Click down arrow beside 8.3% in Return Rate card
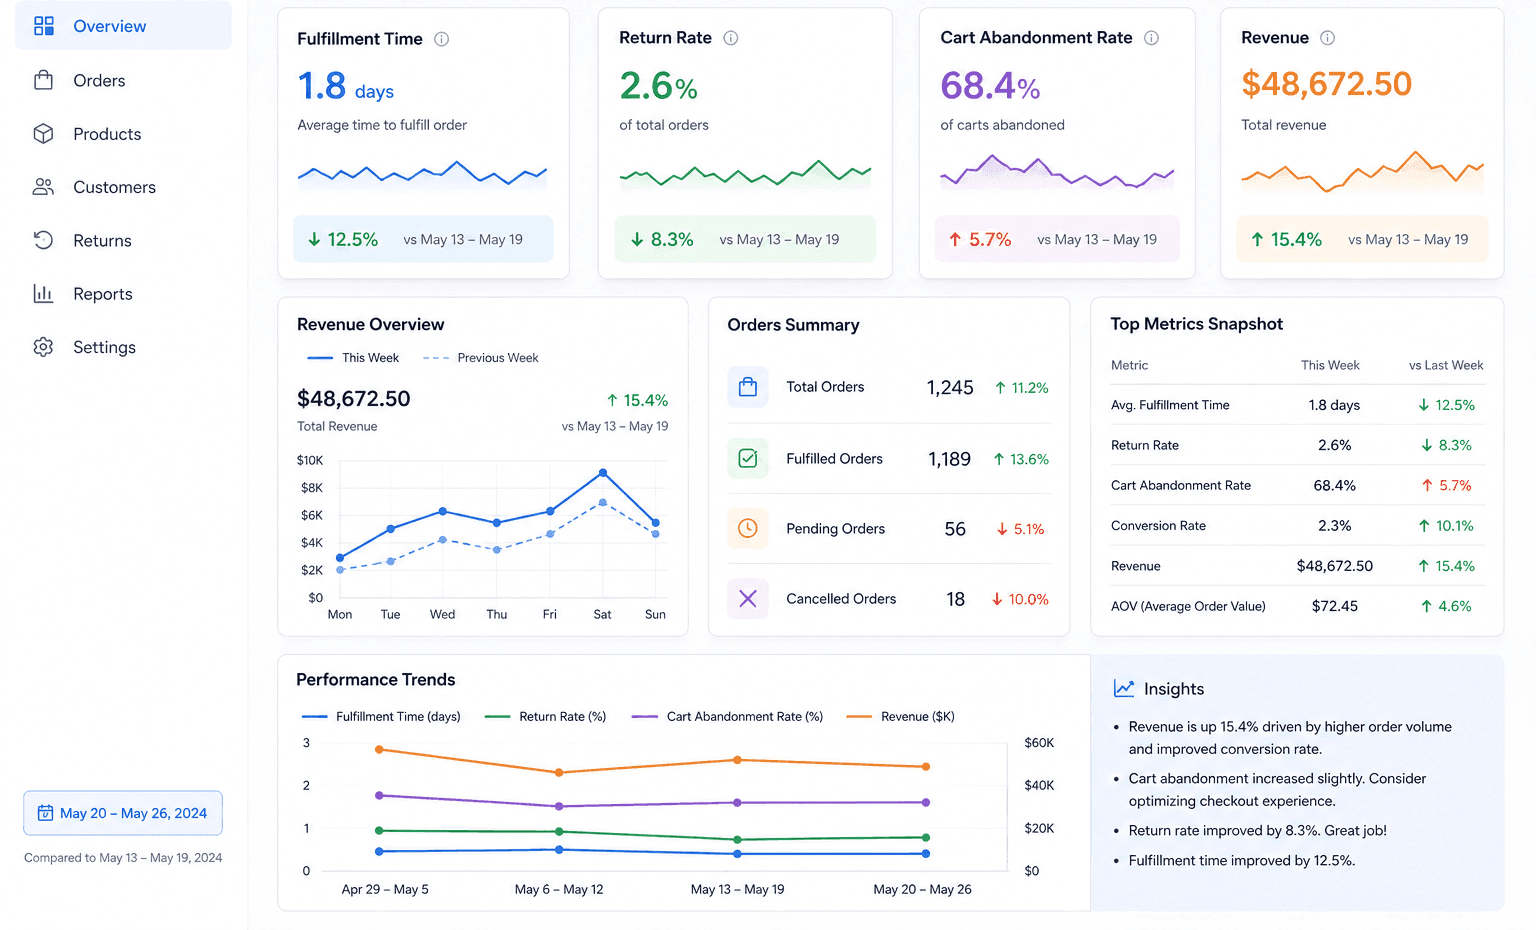1536x930 pixels. pos(637,240)
